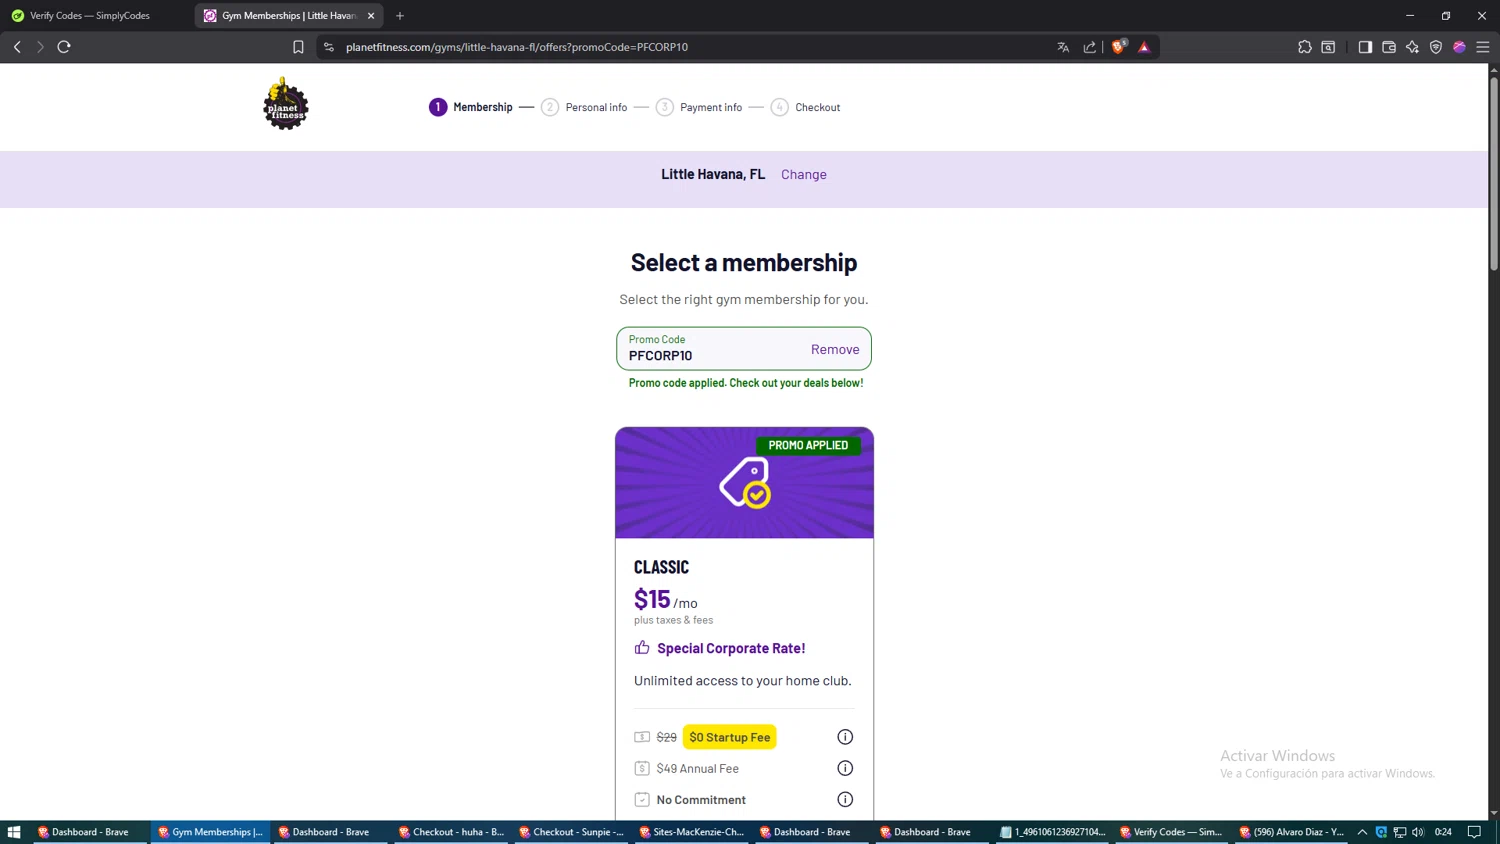Open Brave main hamburger menu
The height and width of the screenshot is (844, 1500).
coord(1483,47)
